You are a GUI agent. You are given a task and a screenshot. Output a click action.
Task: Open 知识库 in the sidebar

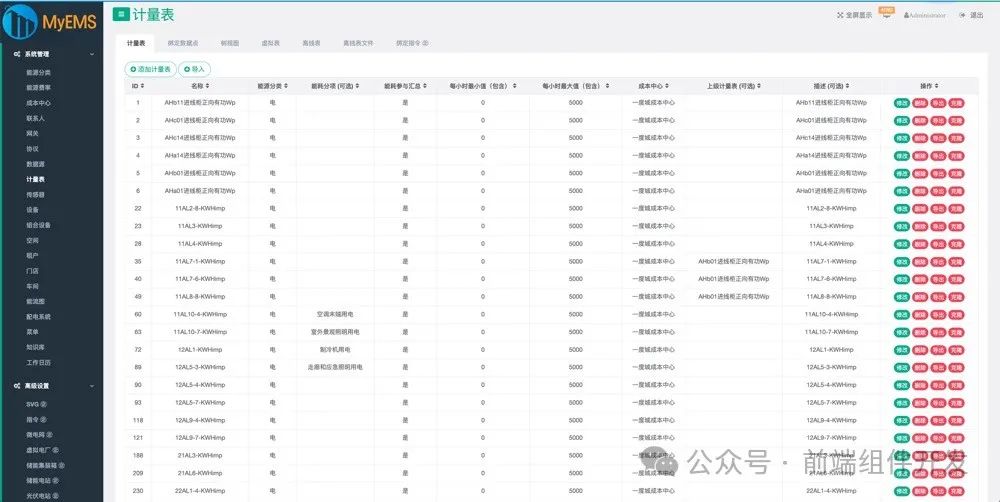[x=36, y=348]
